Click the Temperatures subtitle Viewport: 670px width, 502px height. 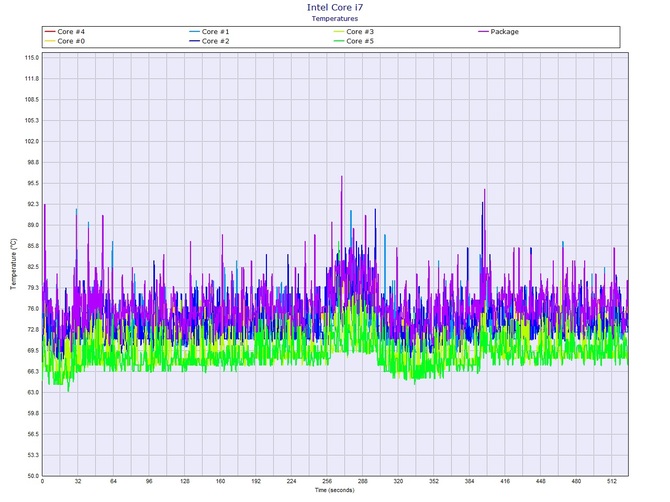coord(335,18)
